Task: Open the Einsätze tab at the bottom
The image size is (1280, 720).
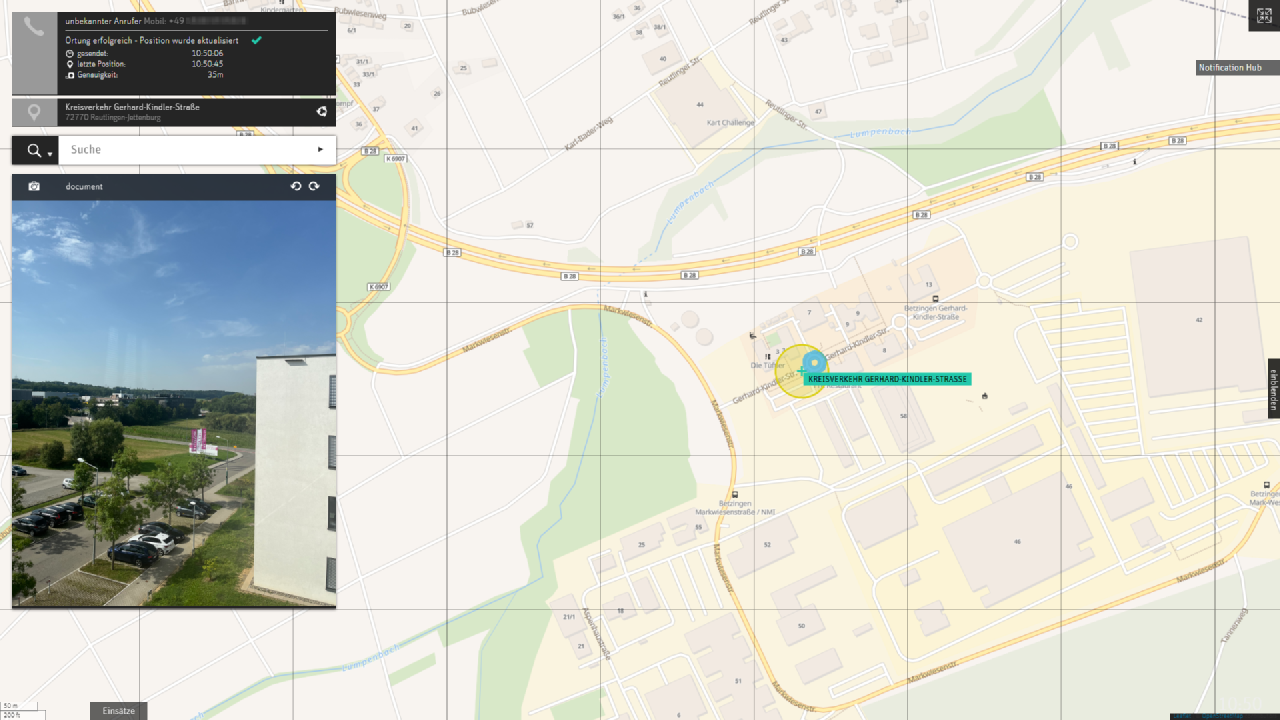Action: pyautogui.click(x=119, y=710)
